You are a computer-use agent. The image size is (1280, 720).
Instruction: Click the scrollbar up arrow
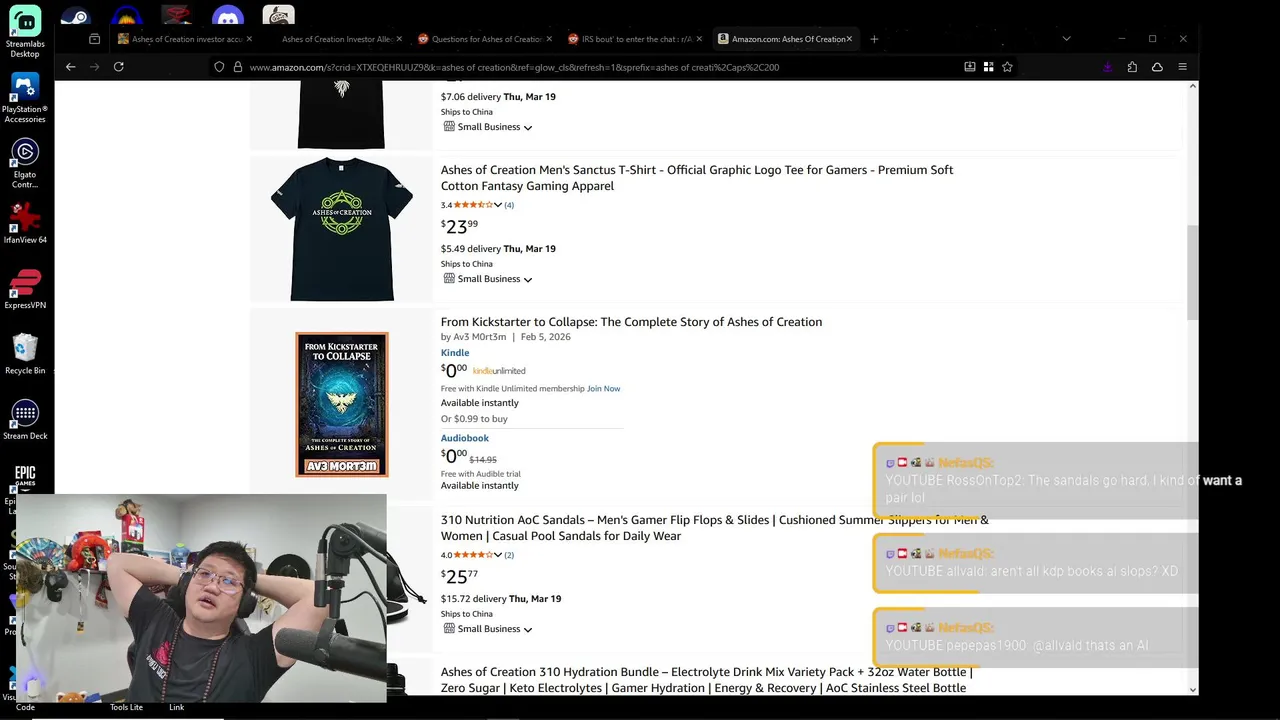click(x=1192, y=87)
